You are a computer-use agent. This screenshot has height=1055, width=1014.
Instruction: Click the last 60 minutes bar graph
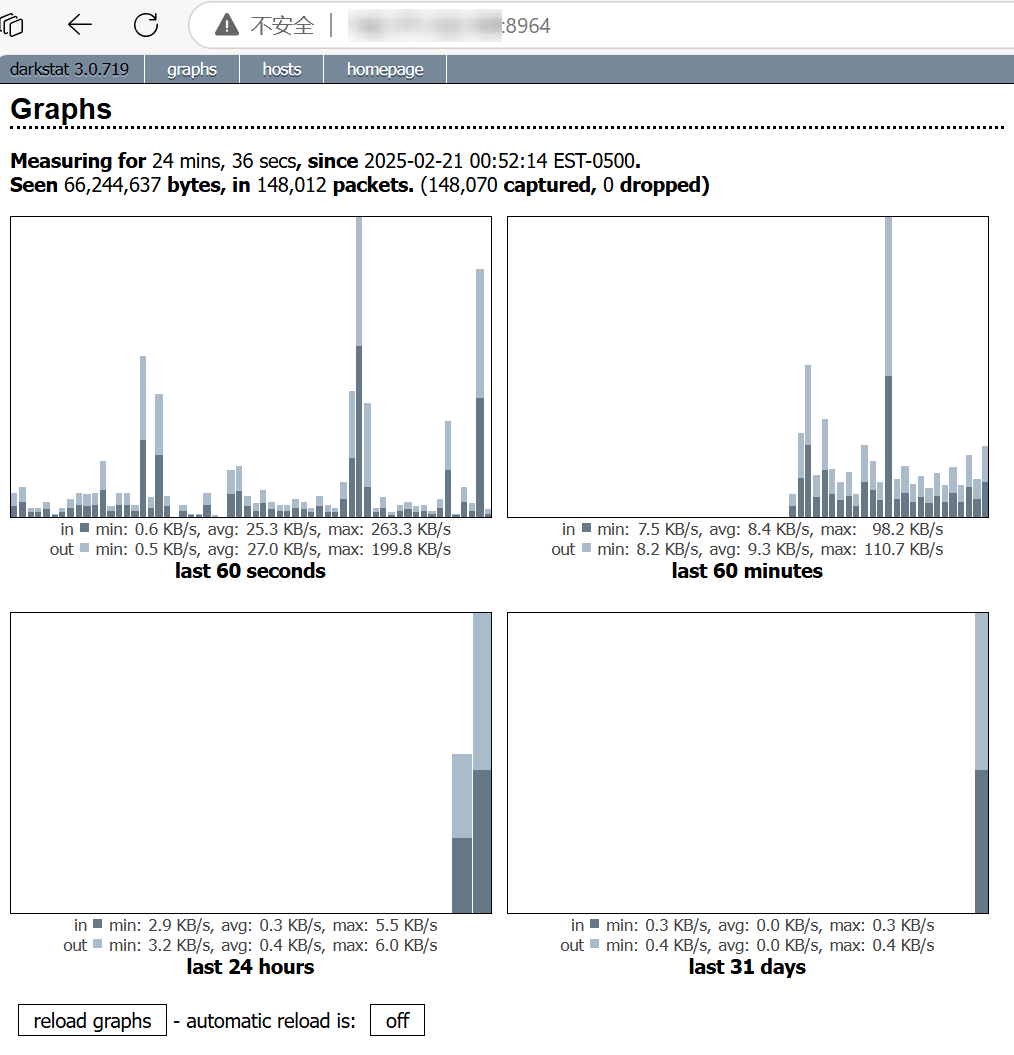[x=747, y=367]
